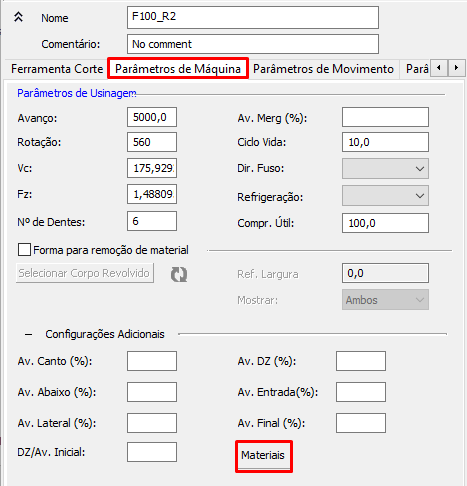Open the Refrigeração dropdown
The width and height of the screenshot is (467, 486).
(x=385, y=196)
